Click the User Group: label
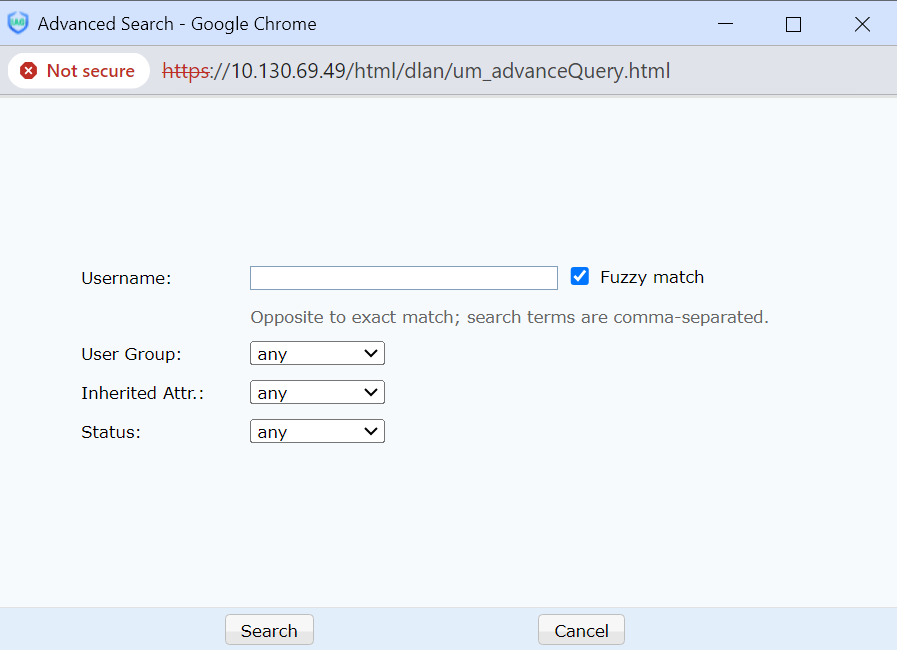897x650 pixels. [x=131, y=354]
